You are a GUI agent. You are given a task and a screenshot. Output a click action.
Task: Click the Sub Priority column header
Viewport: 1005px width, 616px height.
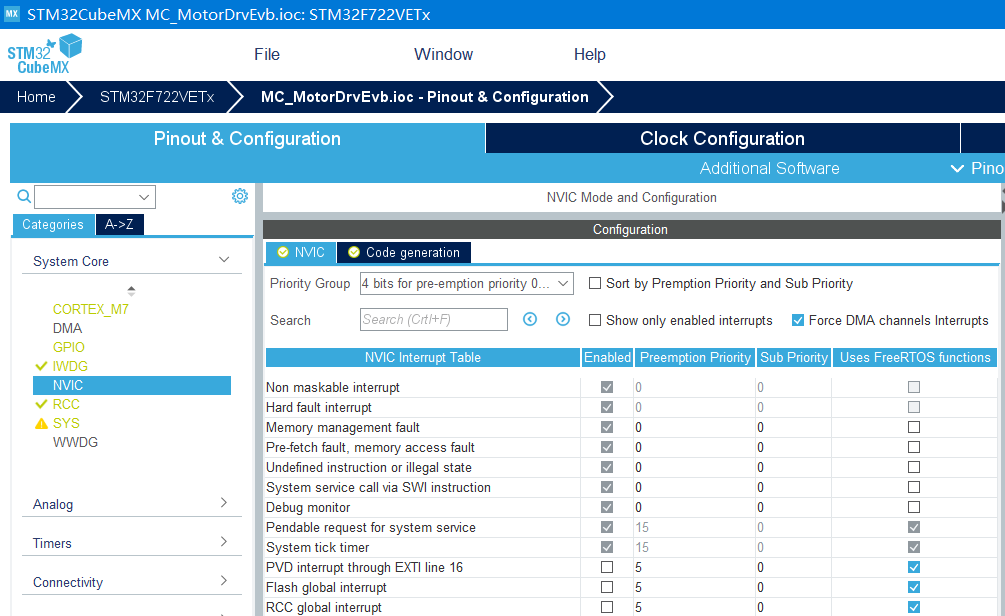point(793,358)
